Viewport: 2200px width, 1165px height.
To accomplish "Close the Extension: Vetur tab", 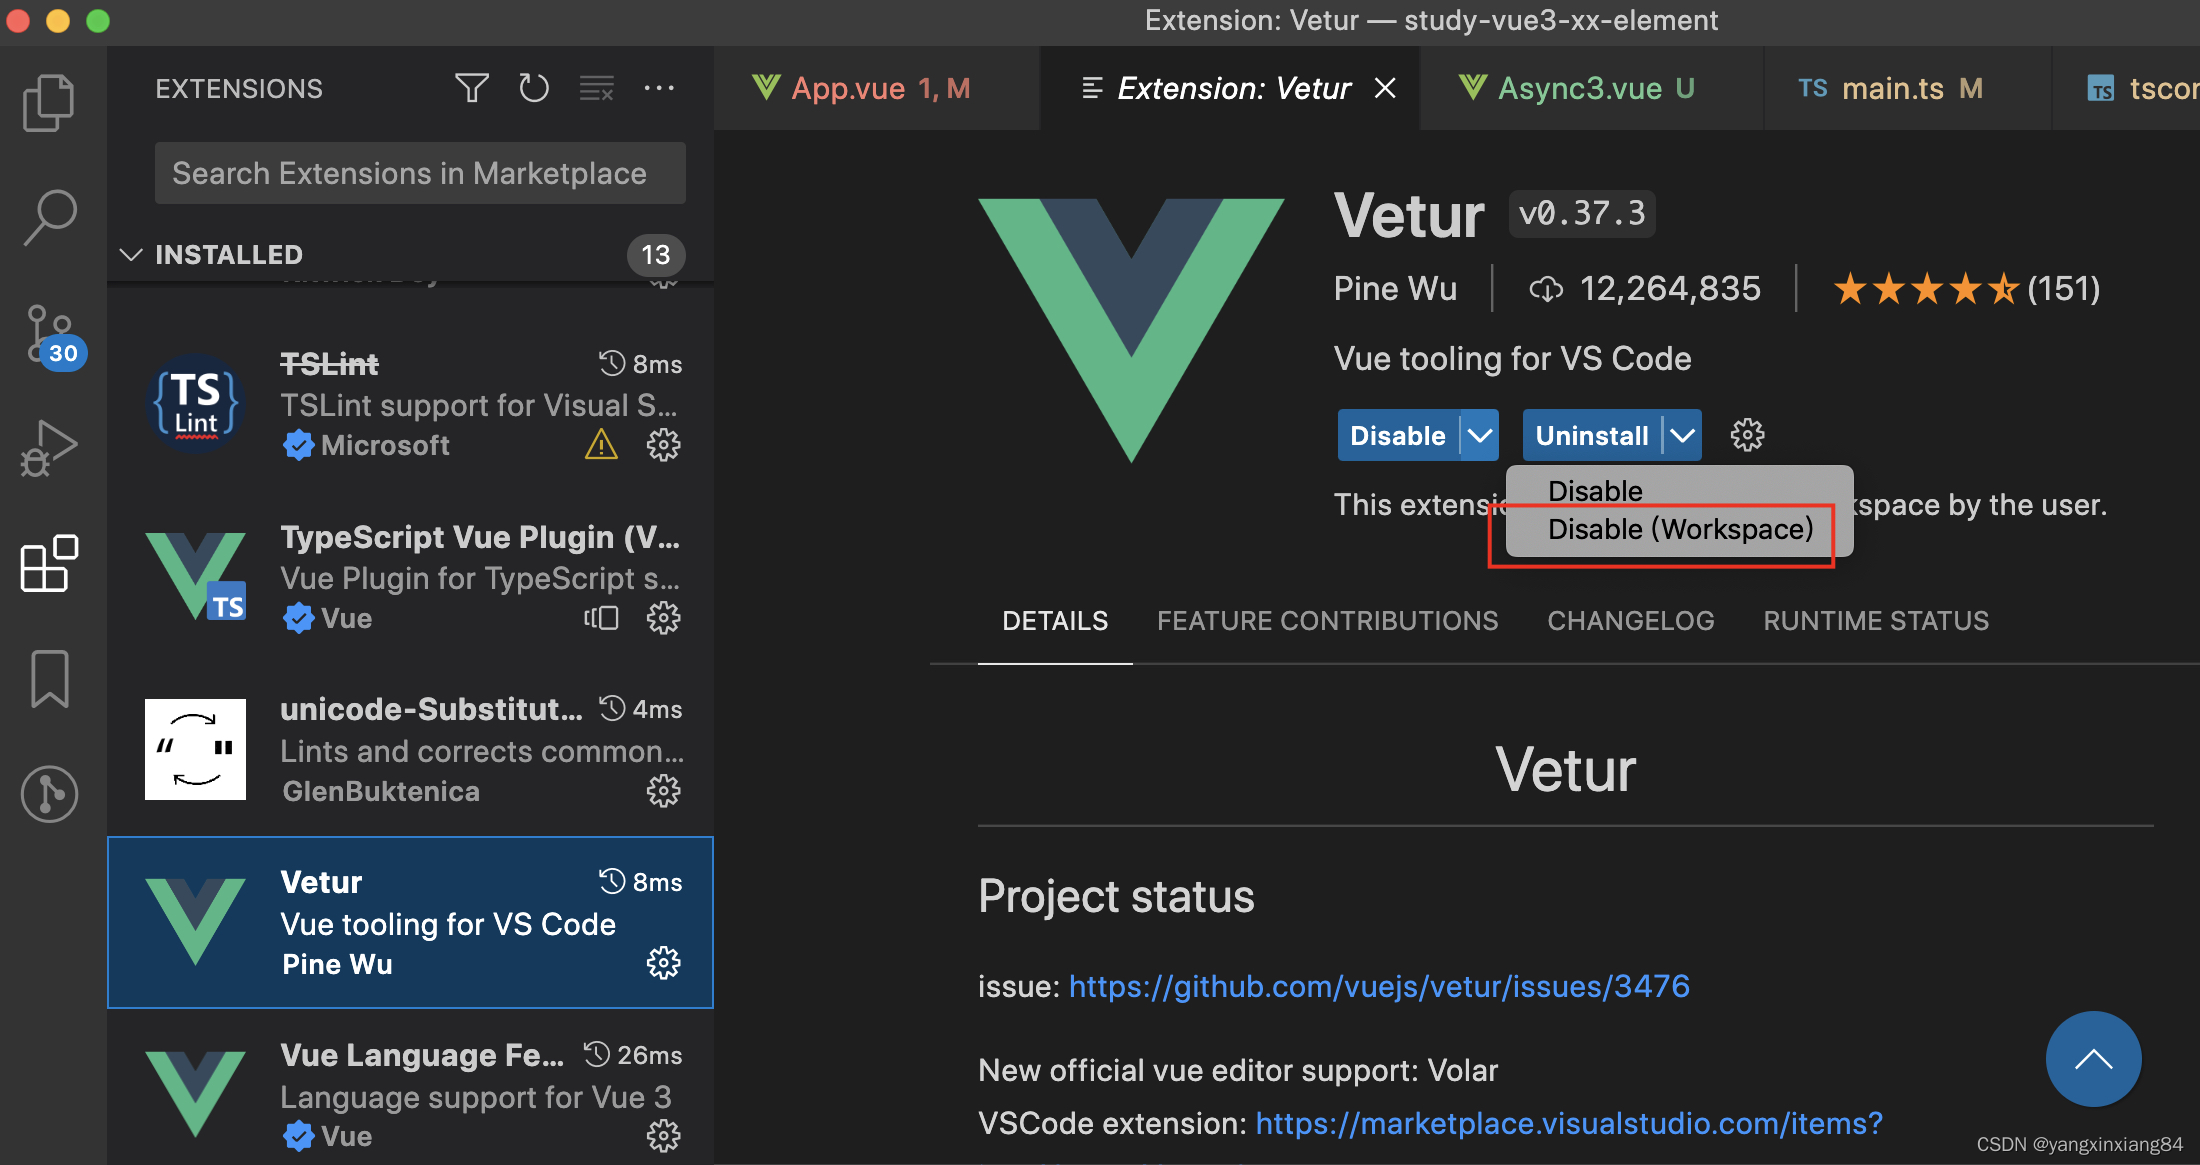I will (1385, 89).
